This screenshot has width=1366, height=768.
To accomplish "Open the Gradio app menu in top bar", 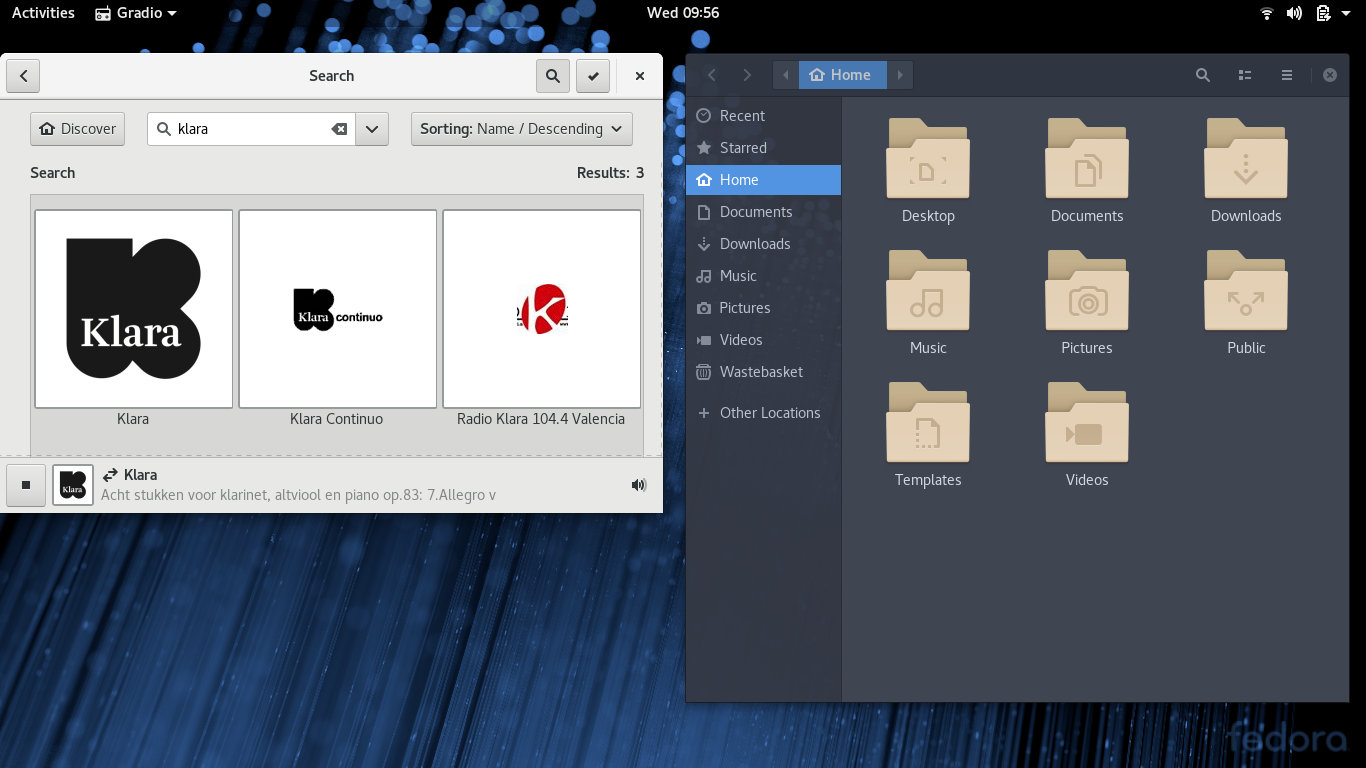I will coord(136,13).
